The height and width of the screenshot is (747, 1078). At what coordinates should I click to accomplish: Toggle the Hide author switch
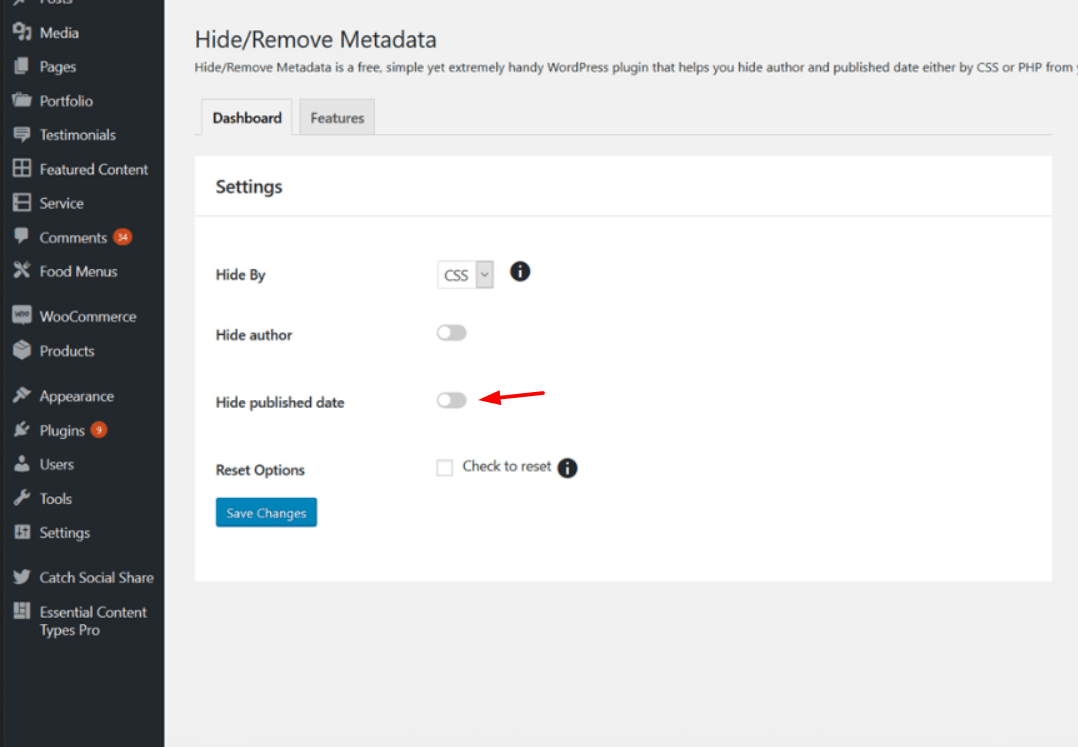pos(452,333)
